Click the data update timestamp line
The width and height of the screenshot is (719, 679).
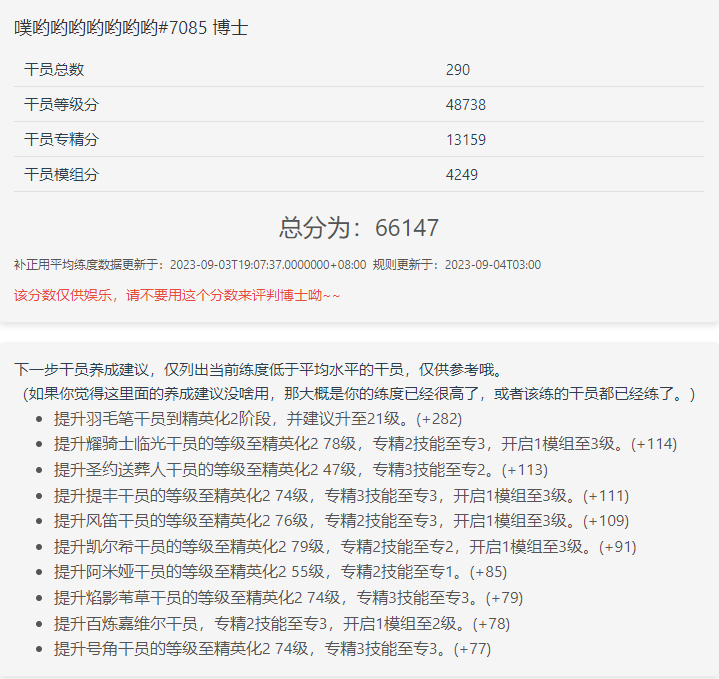[277, 265]
